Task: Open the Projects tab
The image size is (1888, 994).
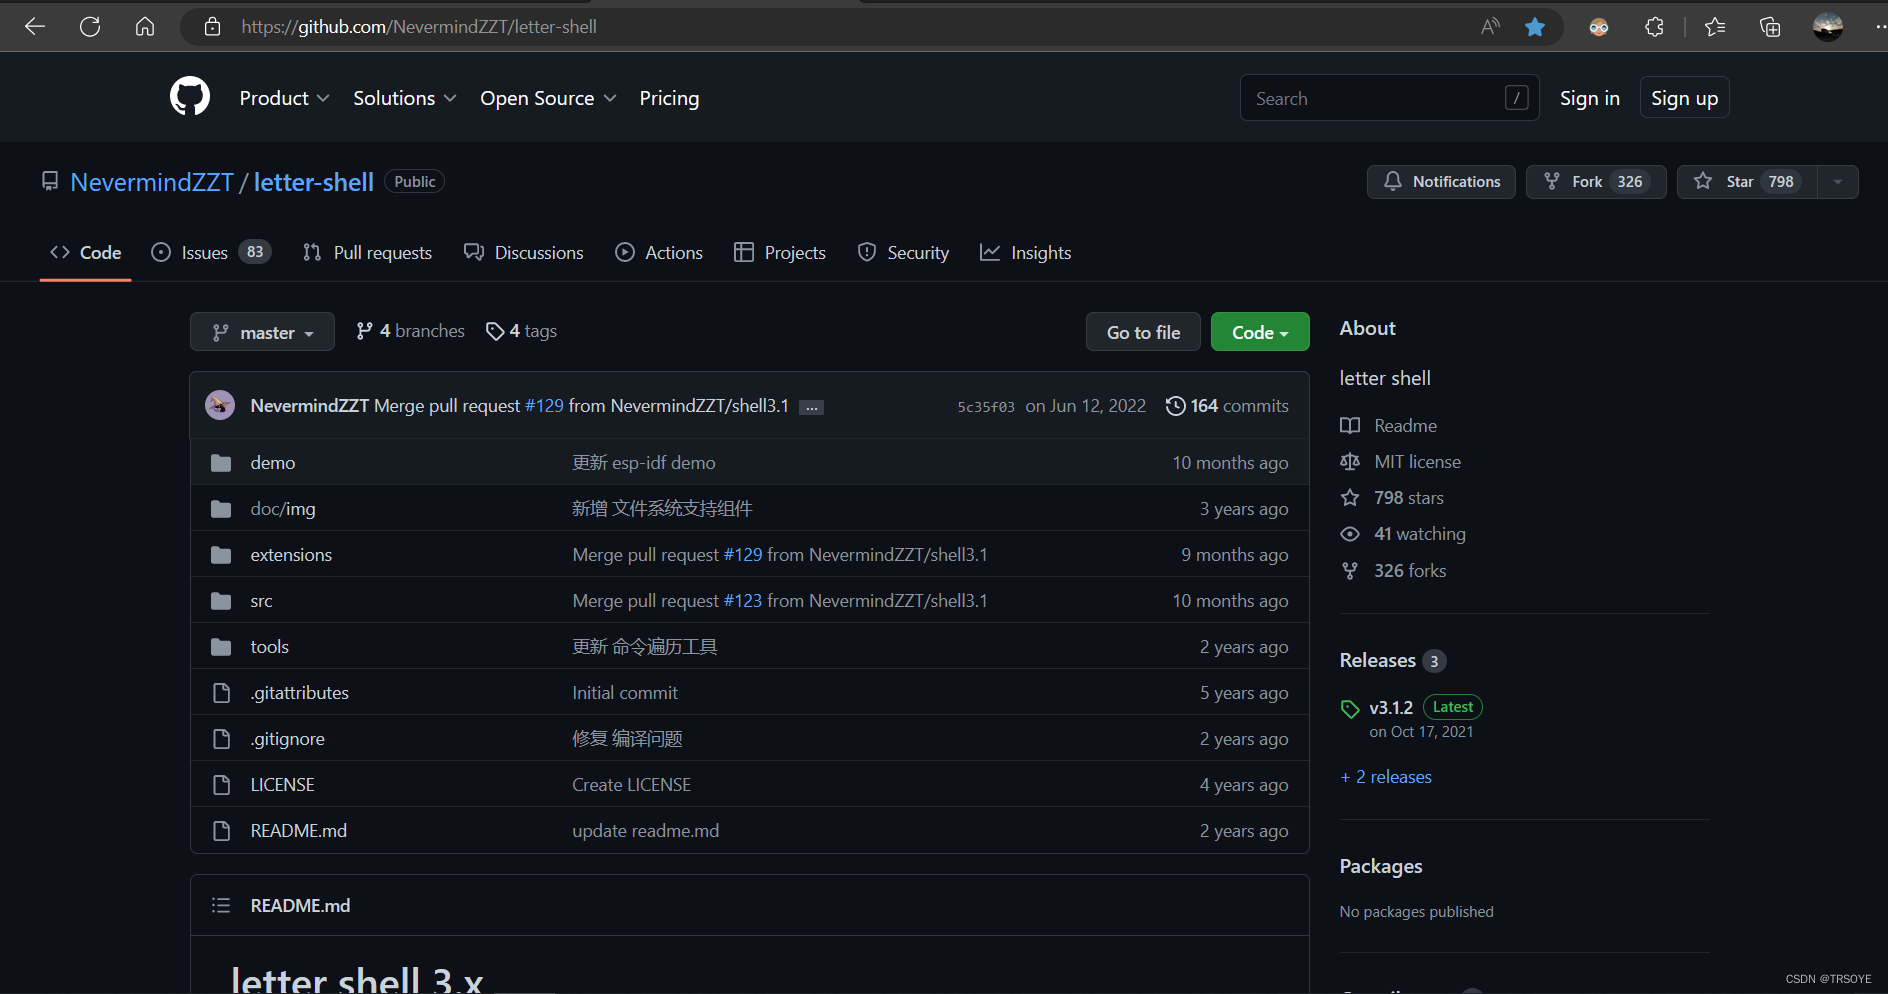Action: click(x=780, y=253)
